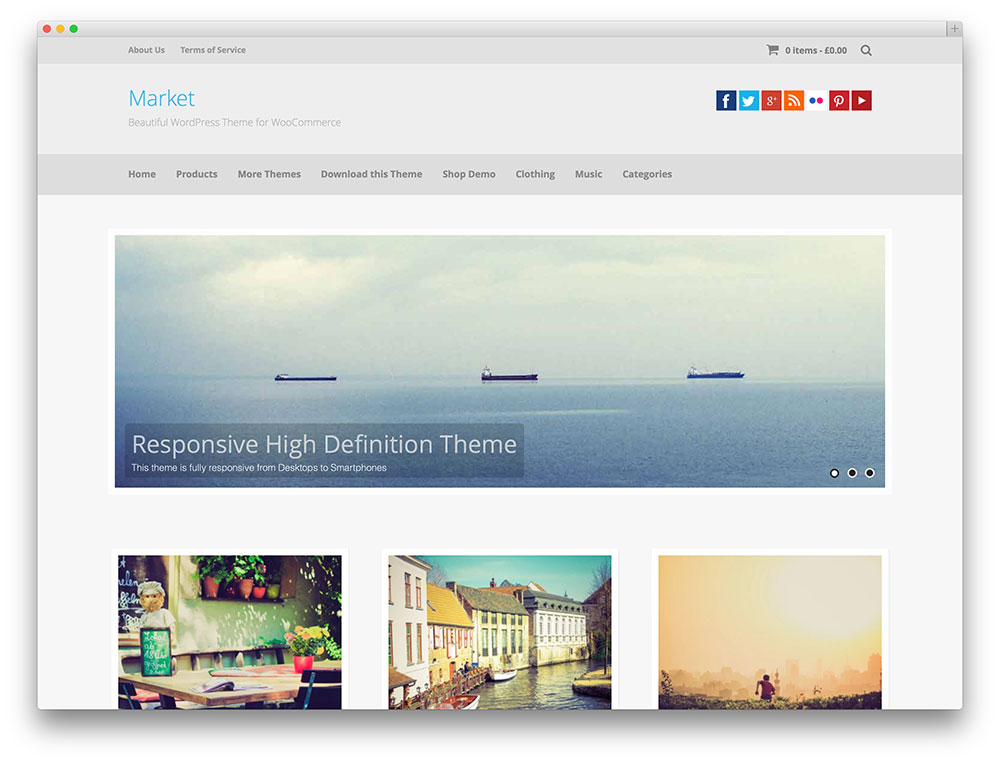
Task: Select Download this Theme in the menu
Action: point(371,174)
